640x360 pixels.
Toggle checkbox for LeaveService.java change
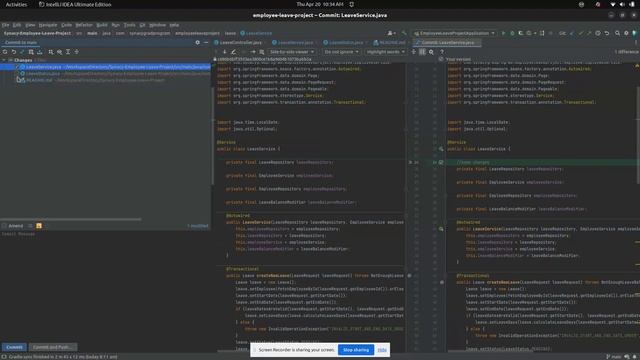(x=17, y=67)
